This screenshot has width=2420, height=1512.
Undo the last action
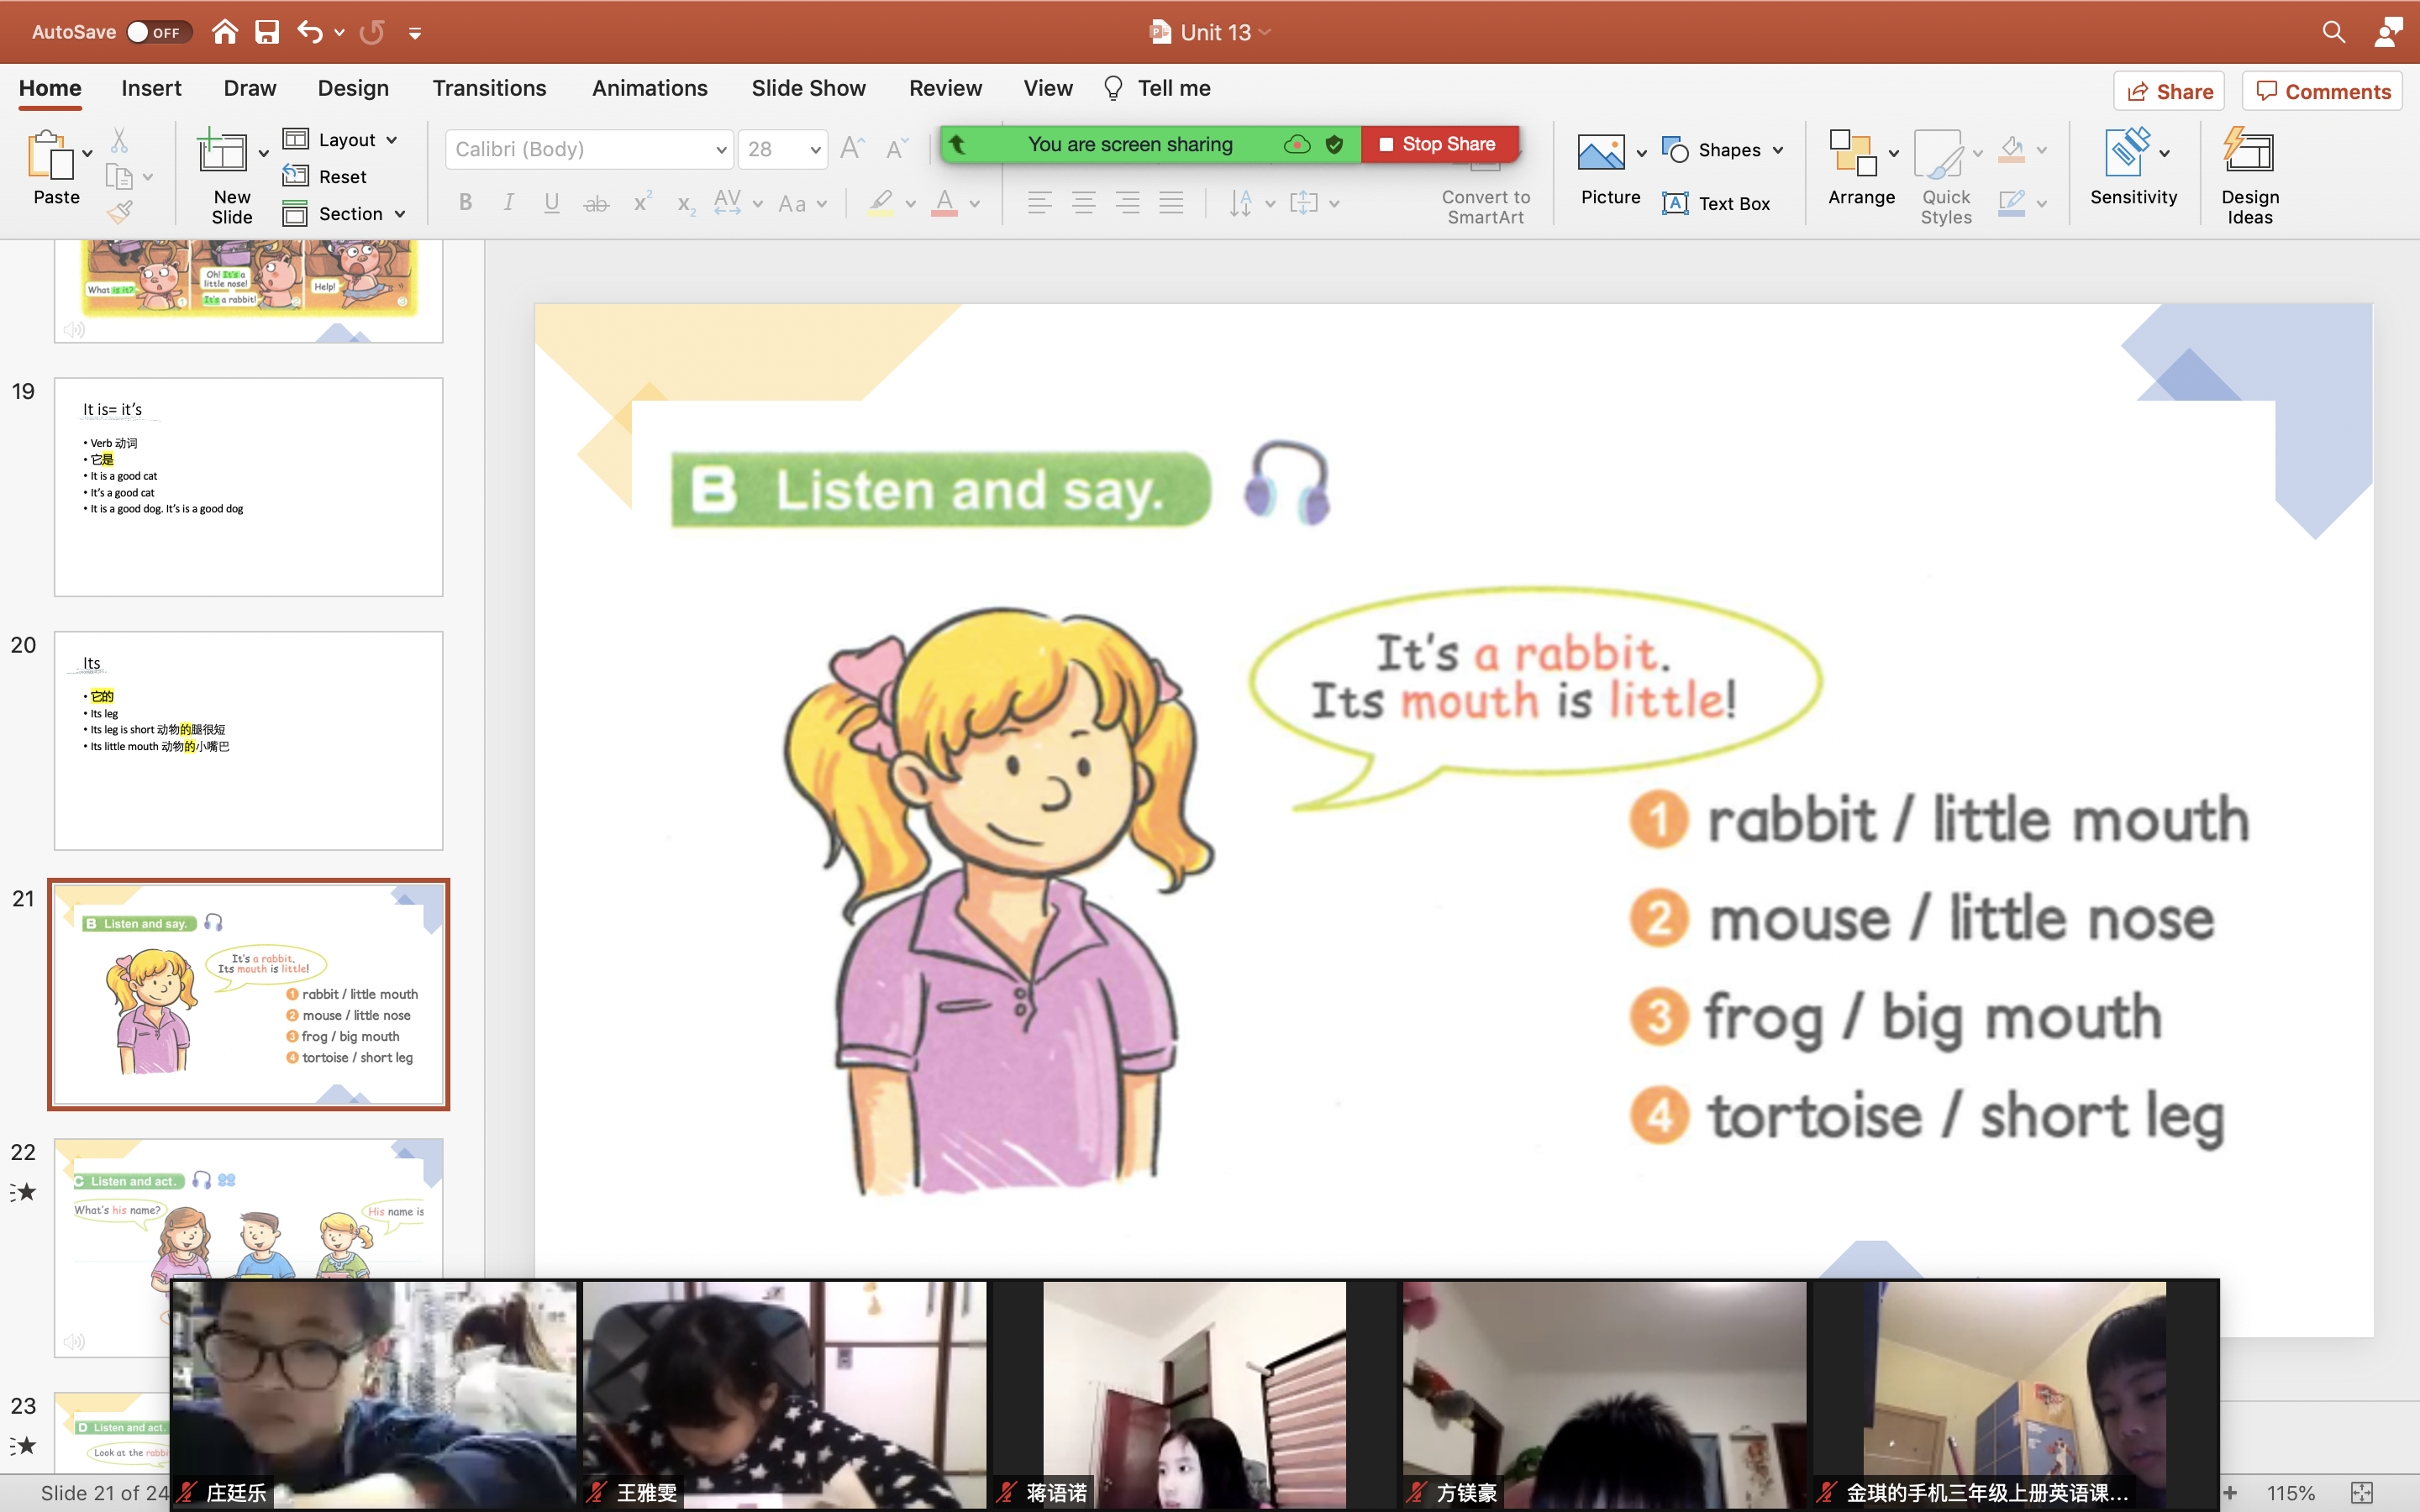point(310,32)
